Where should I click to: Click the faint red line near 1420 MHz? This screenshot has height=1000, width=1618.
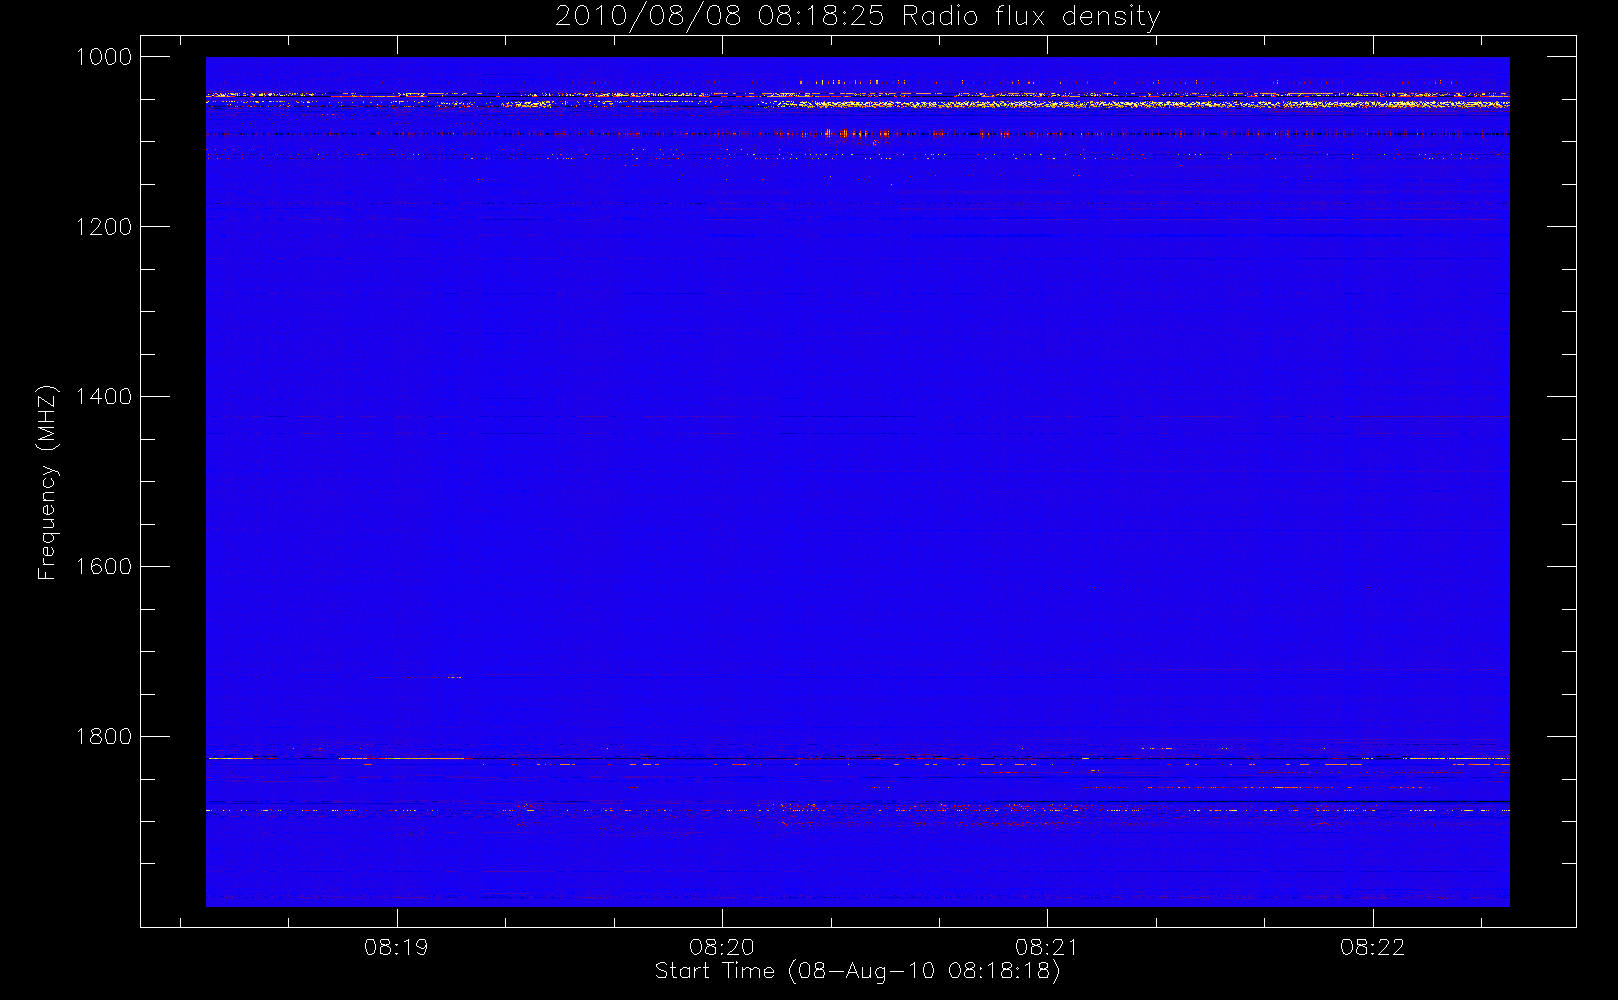pos(857,417)
